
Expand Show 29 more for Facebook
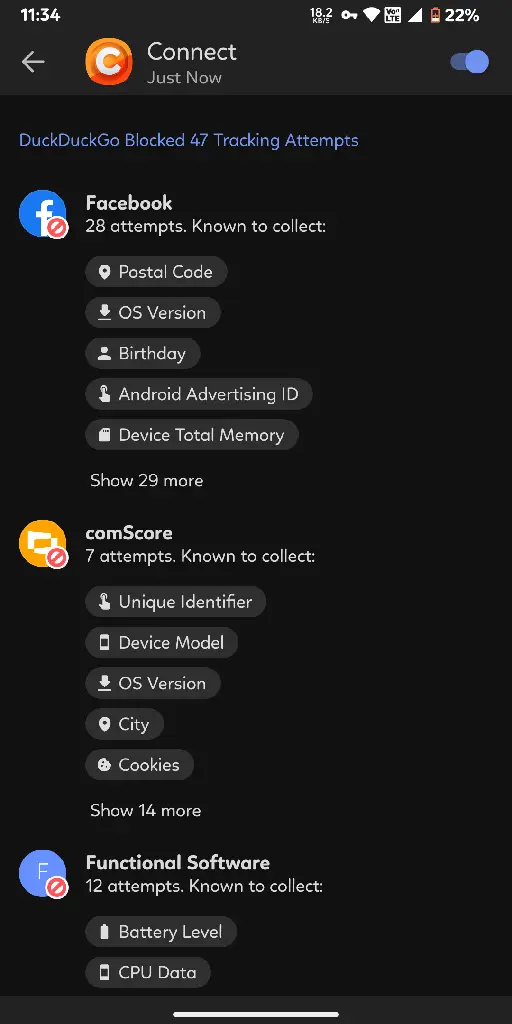146,481
